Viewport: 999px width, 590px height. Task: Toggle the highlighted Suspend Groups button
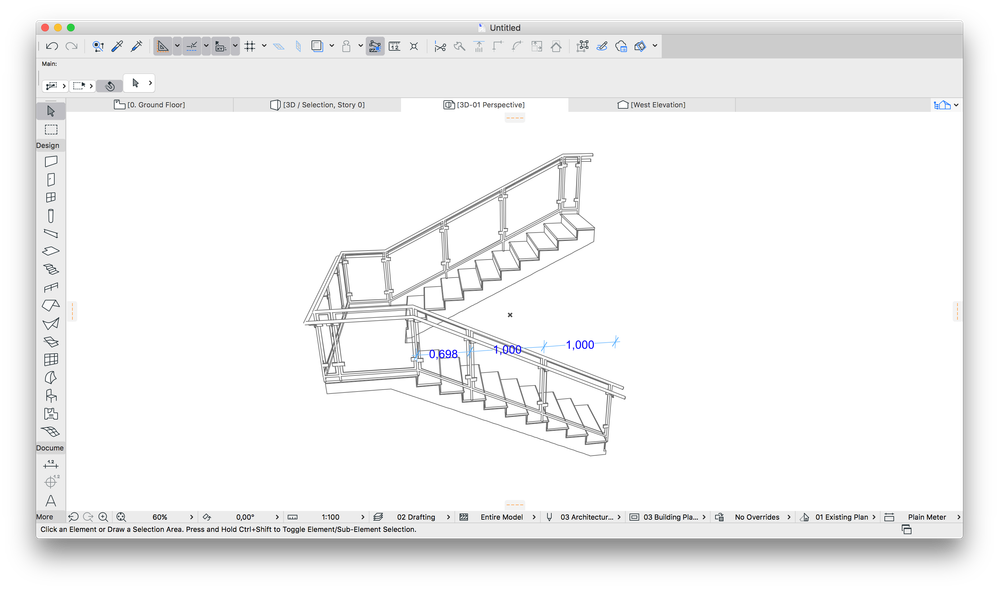coord(375,46)
